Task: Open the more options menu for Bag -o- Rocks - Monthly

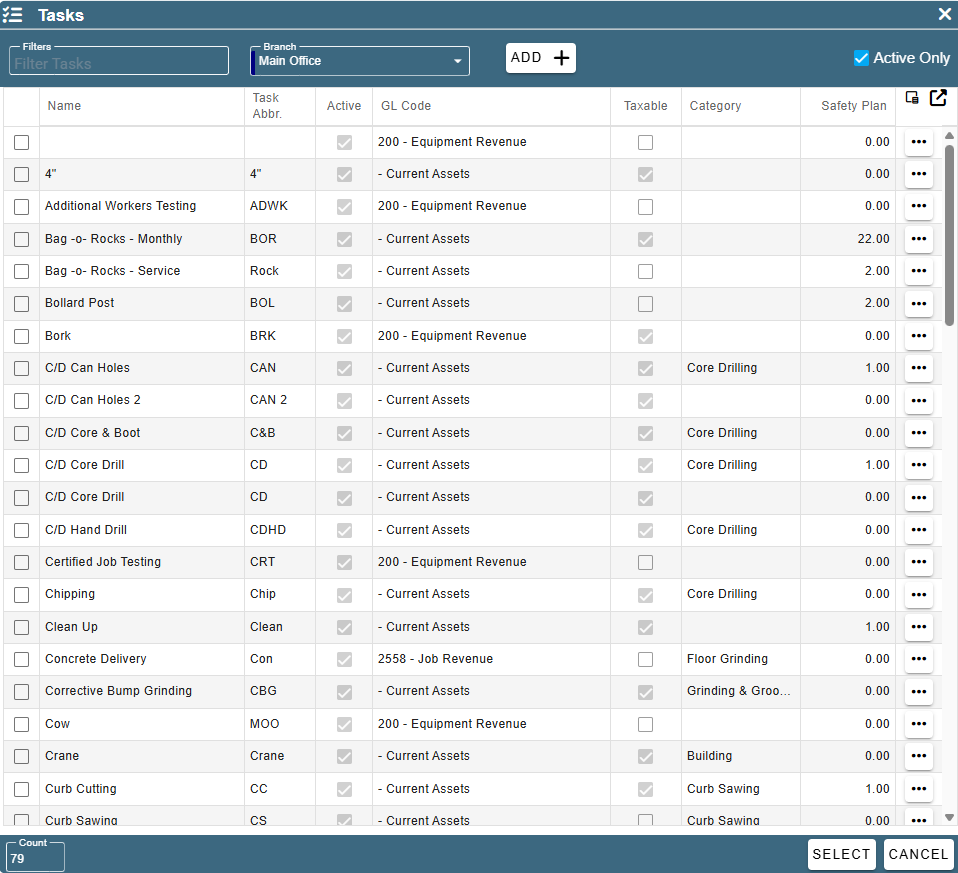Action: coord(918,239)
